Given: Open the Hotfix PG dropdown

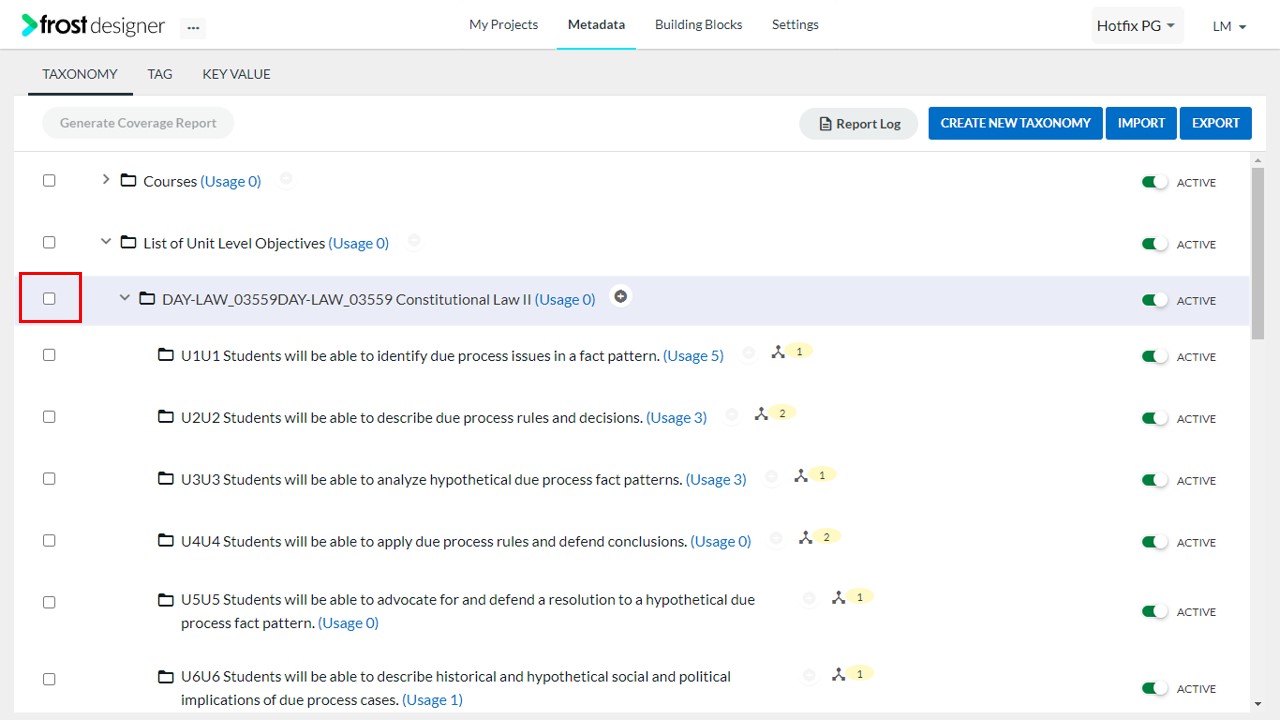Looking at the screenshot, I should [1137, 26].
